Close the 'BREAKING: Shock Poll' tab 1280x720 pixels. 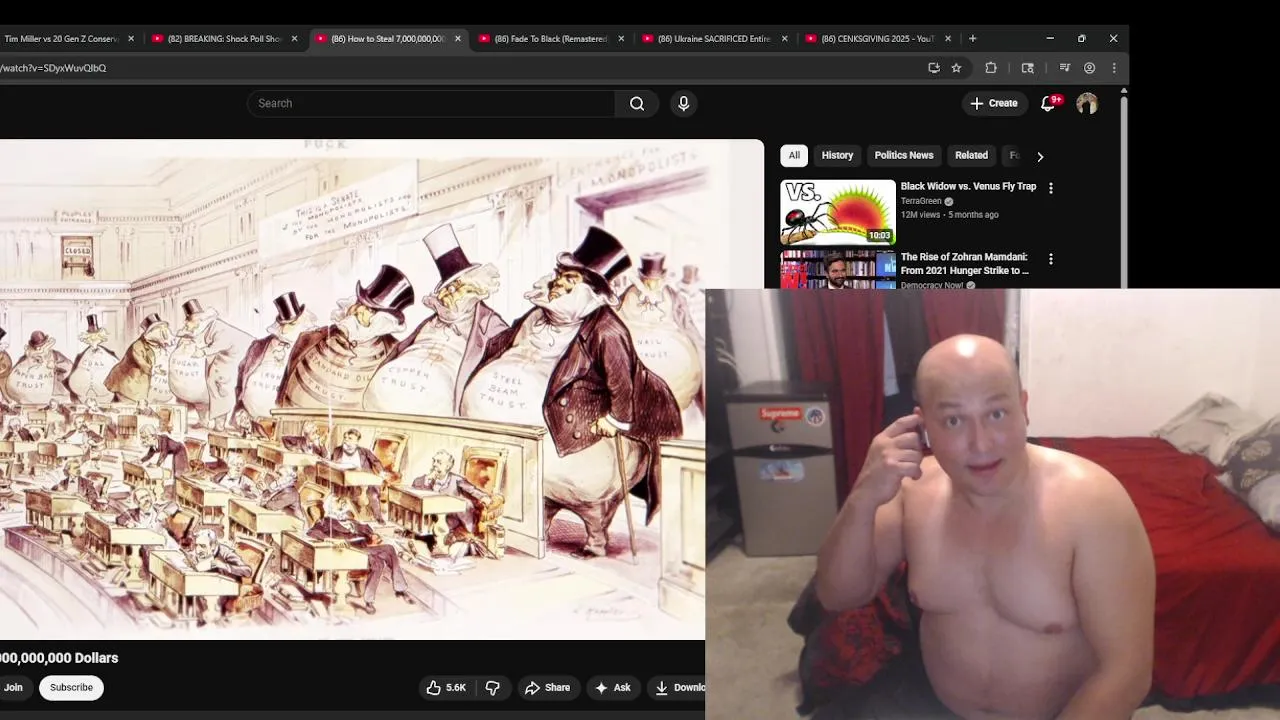(294, 39)
